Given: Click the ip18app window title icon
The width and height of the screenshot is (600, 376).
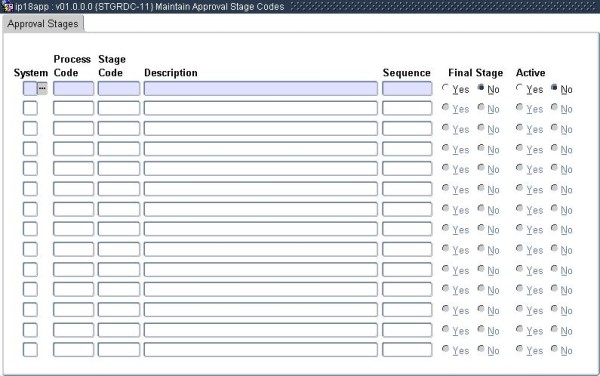Looking at the screenshot, I should pos(8,7).
